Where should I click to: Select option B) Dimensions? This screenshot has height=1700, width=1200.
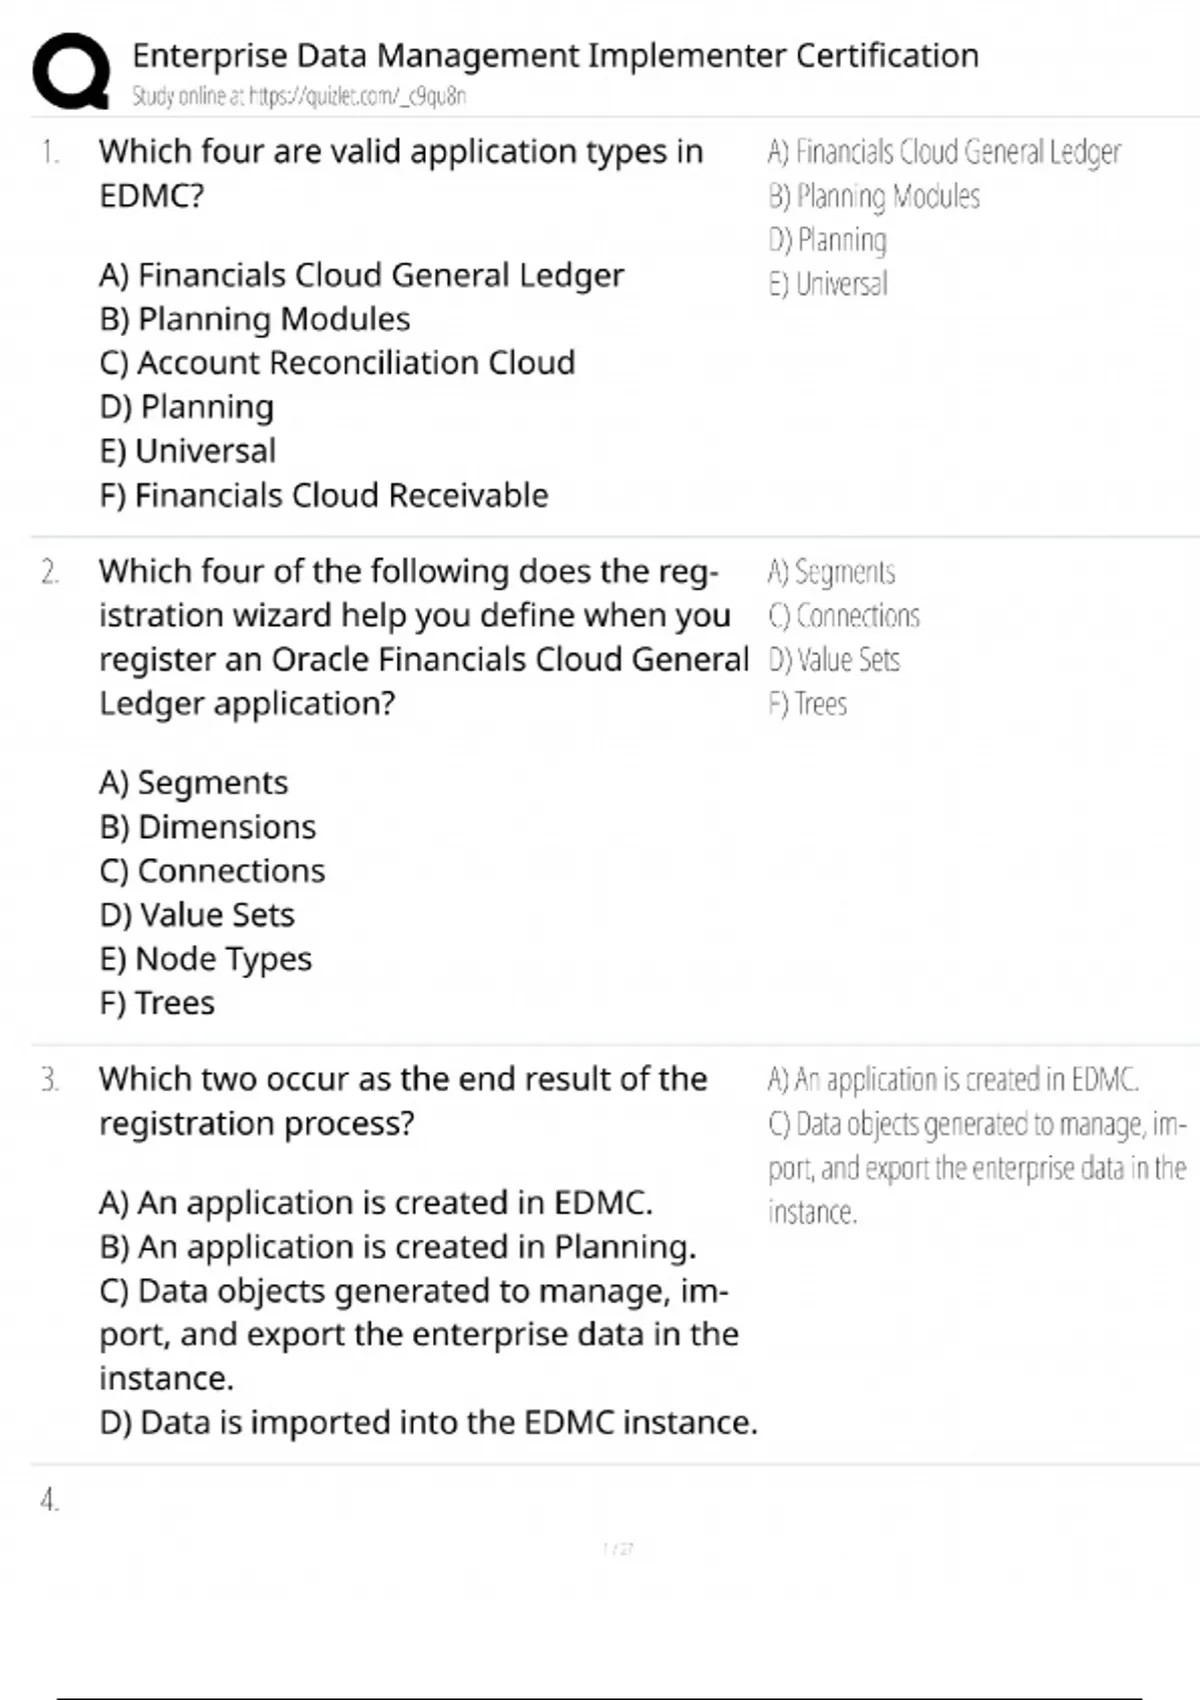(208, 827)
